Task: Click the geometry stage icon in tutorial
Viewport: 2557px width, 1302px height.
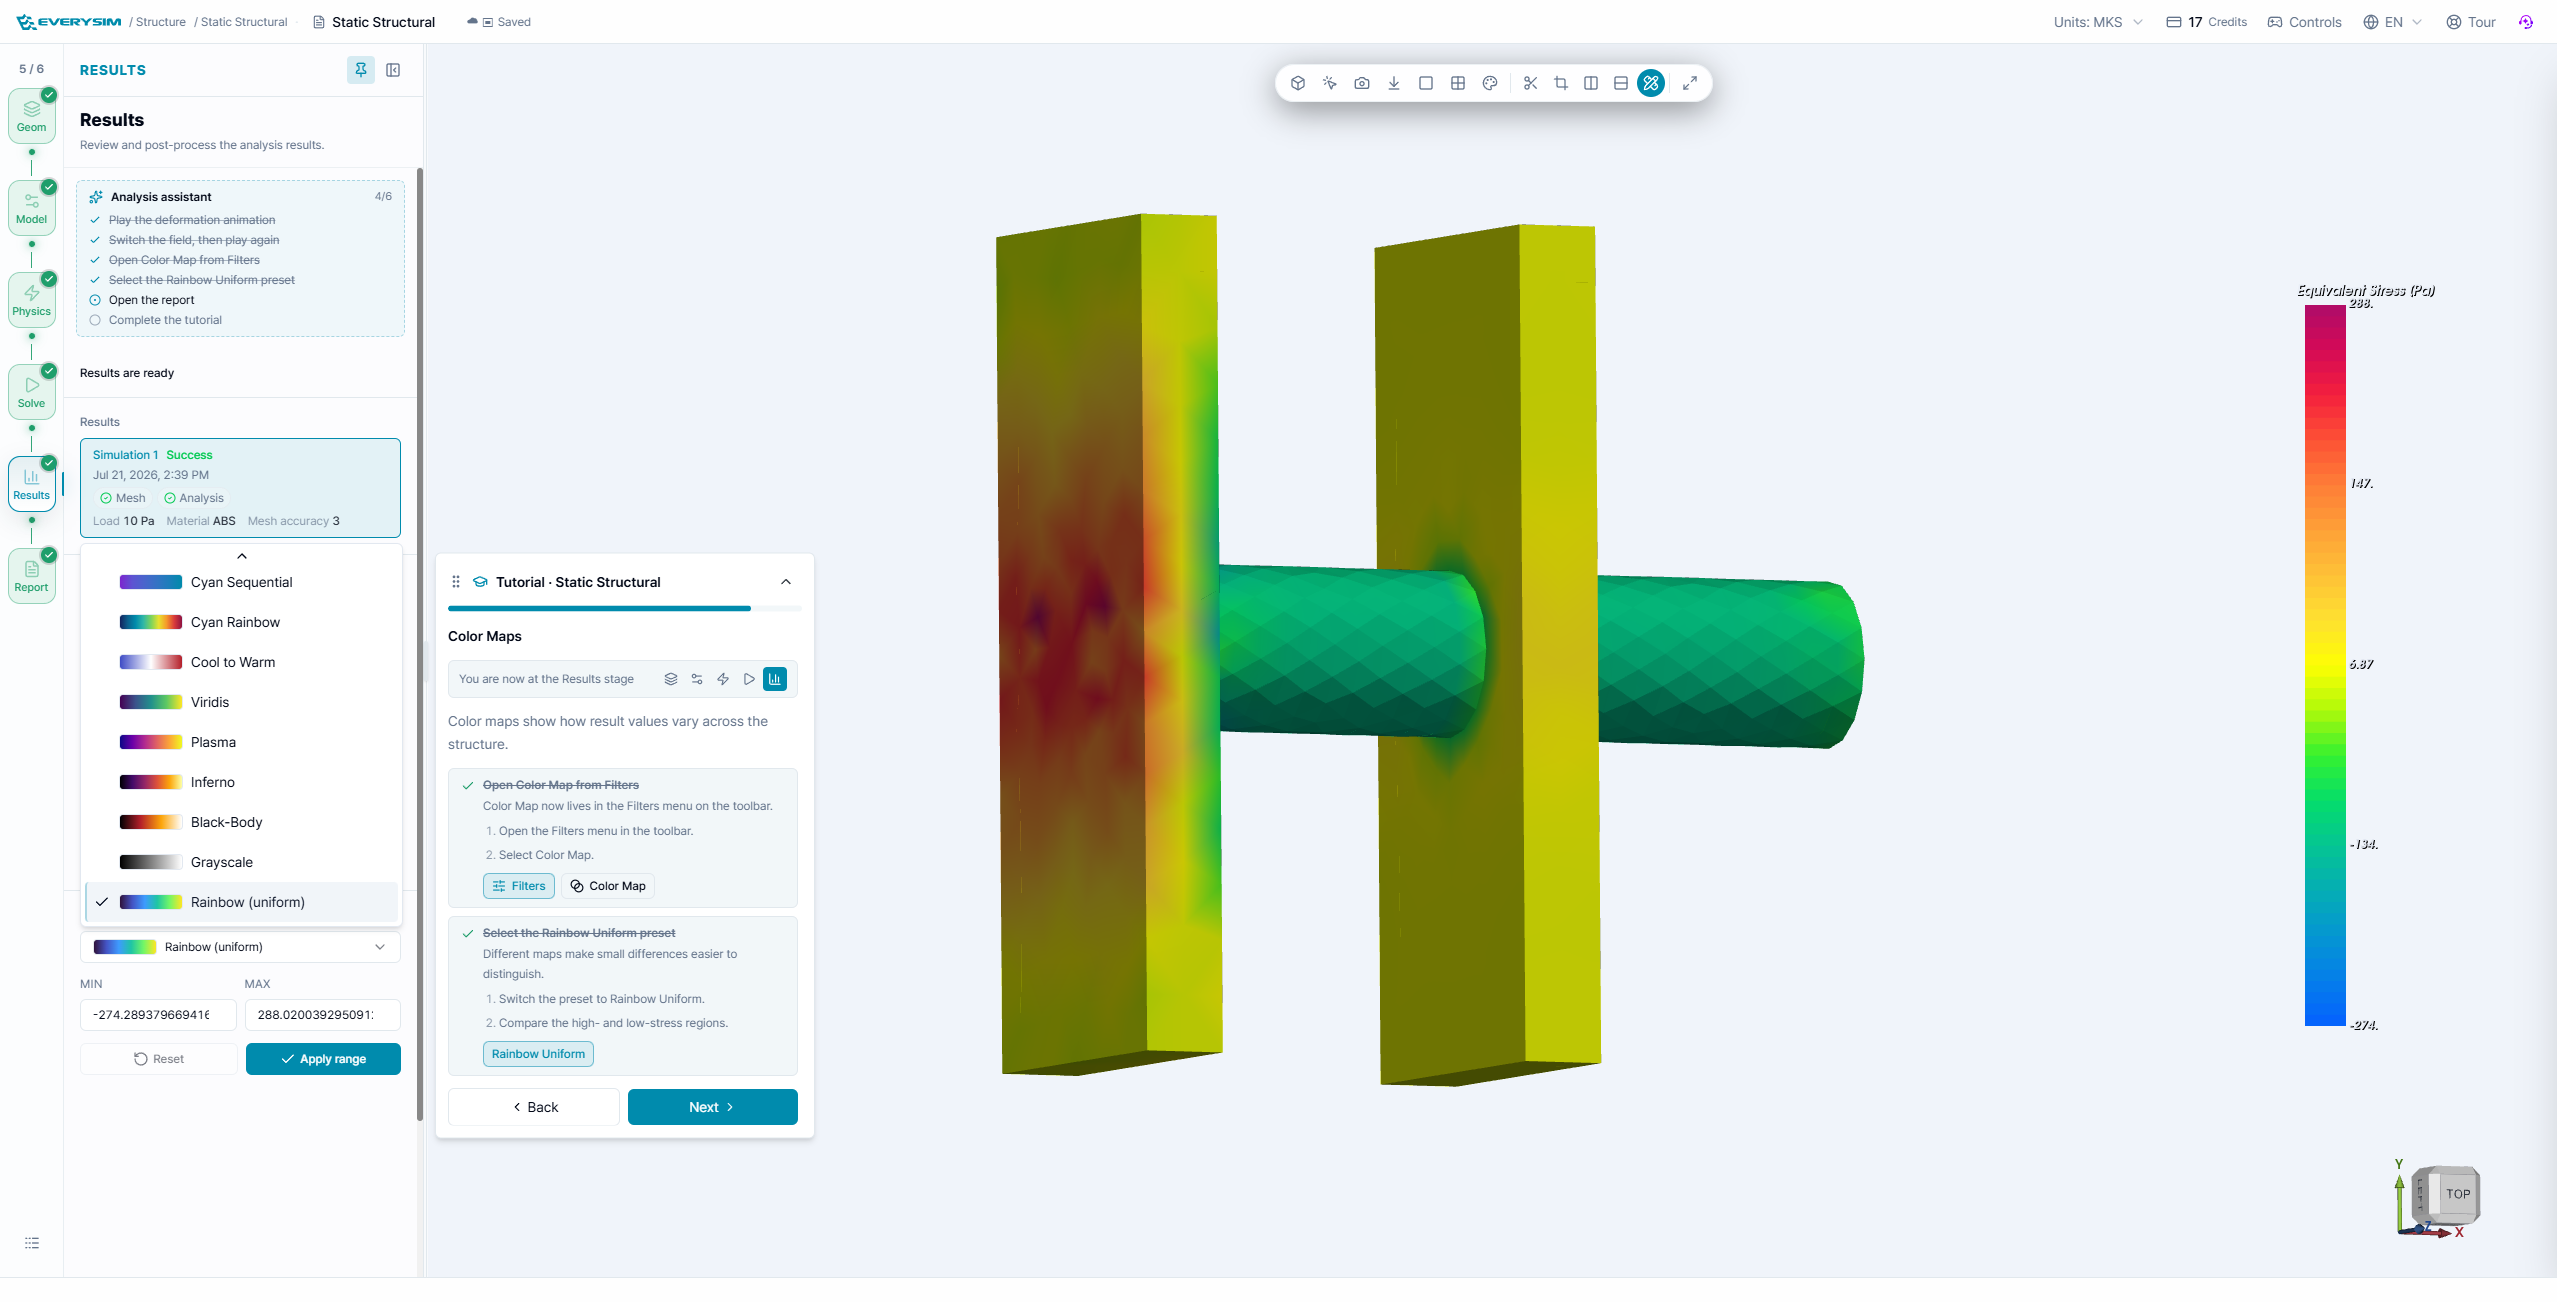Action: pos(671,679)
